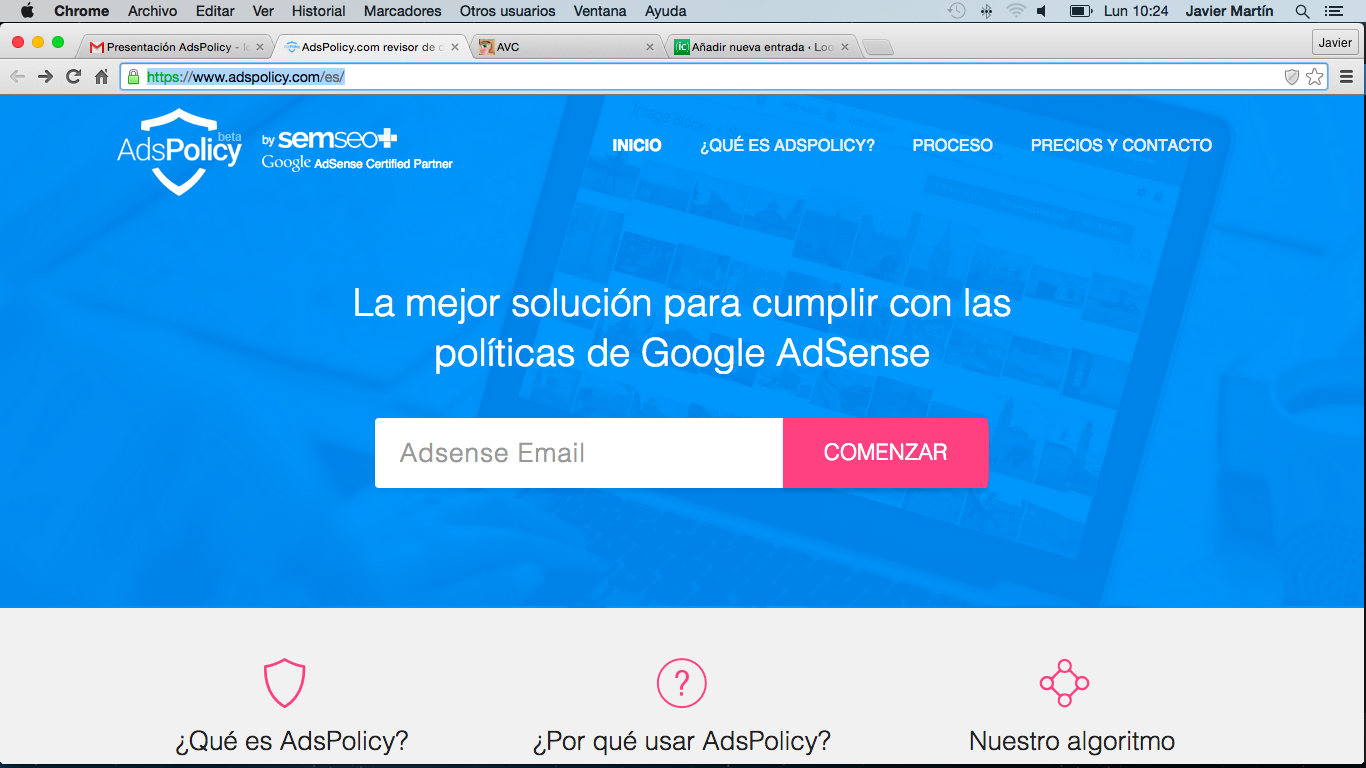Switch to the AdsPolicy.com revisor tab
1366x768 pixels.
click(x=372, y=47)
